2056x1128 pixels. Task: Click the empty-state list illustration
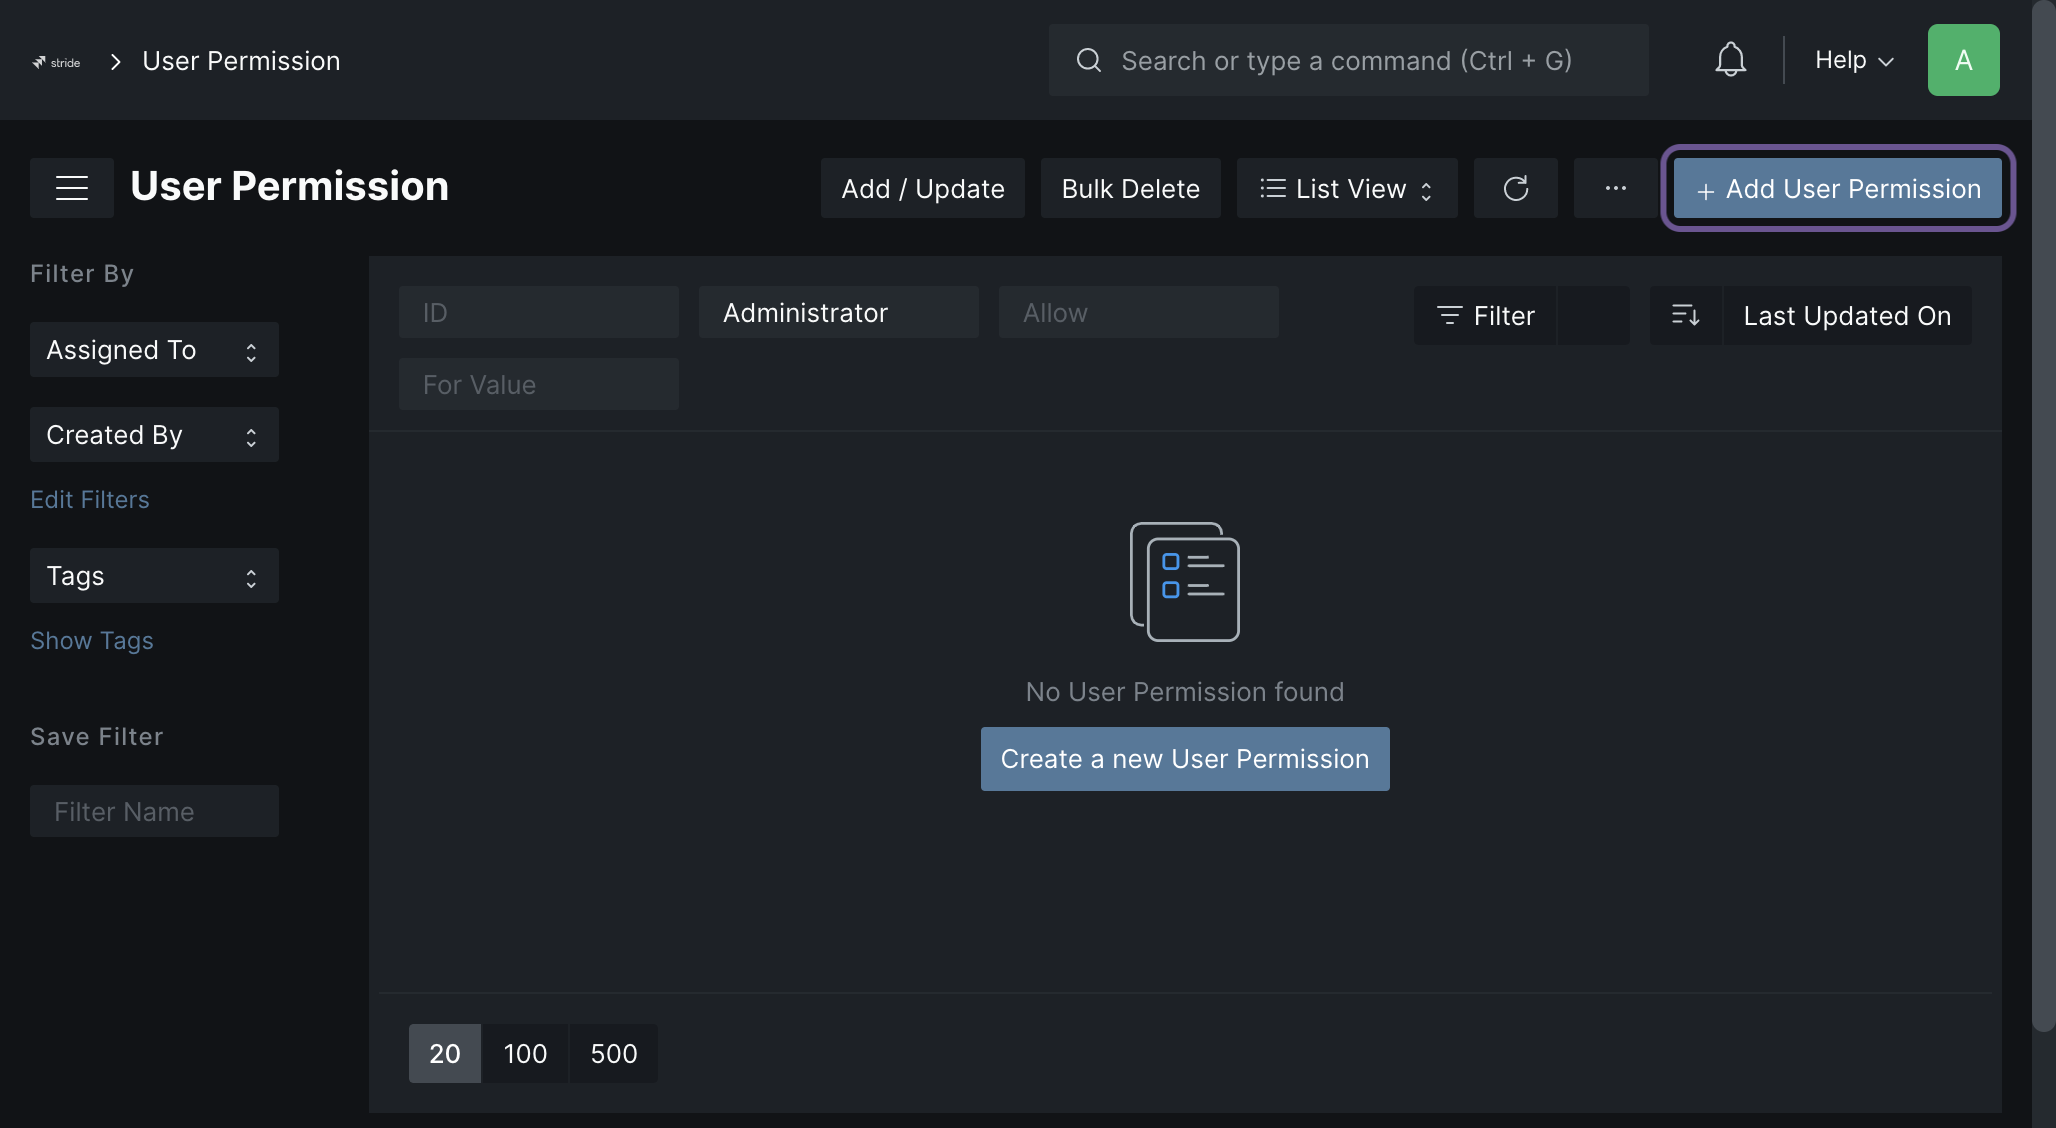(1185, 581)
